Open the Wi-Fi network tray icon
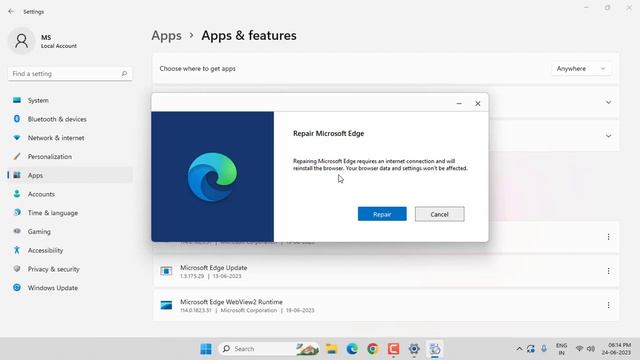The height and width of the screenshot is (360, 640). (x=579, y=349)
